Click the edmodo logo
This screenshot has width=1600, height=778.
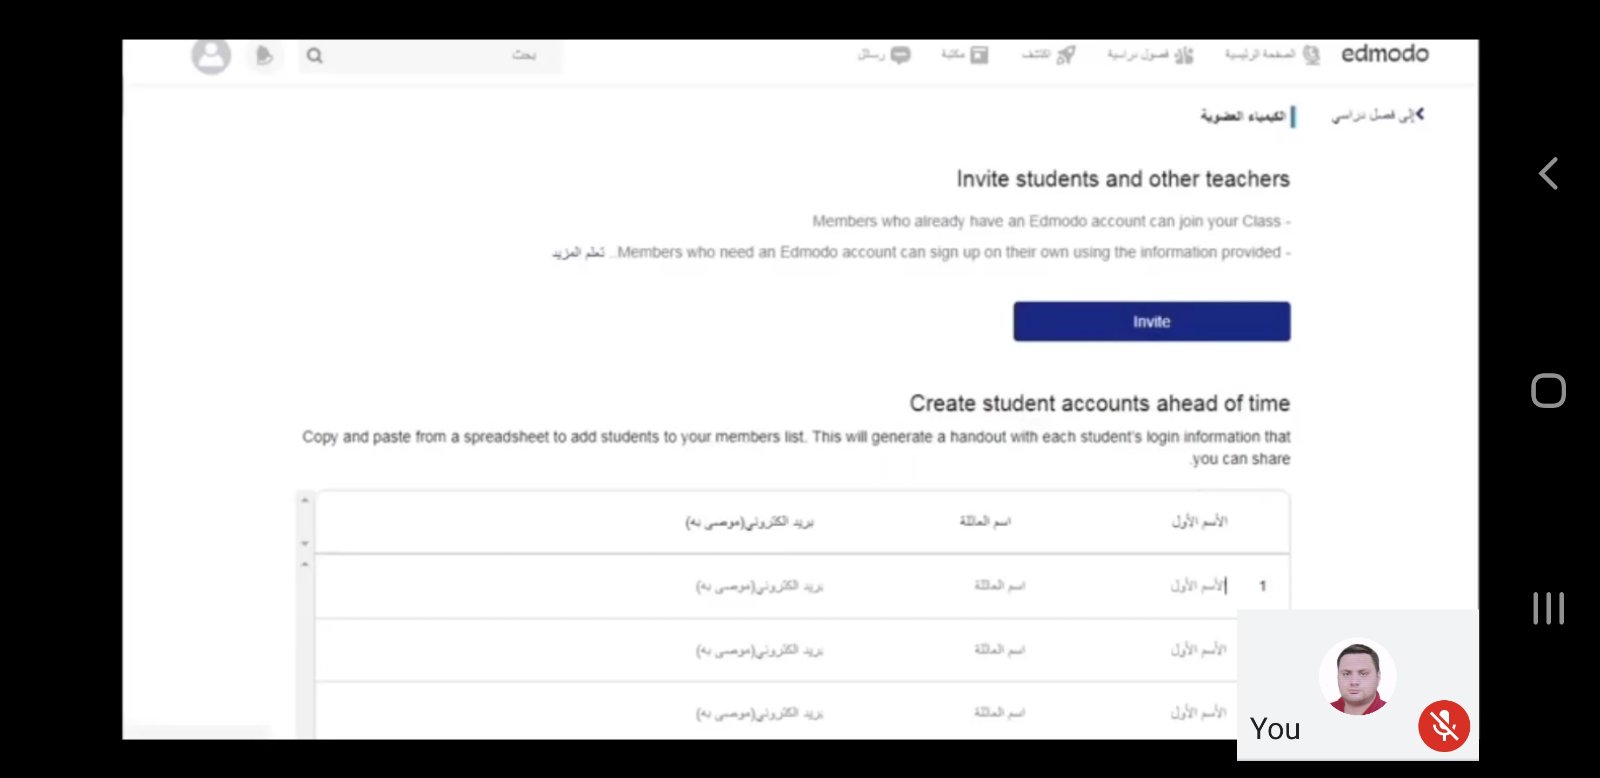tap(1385, 54)
